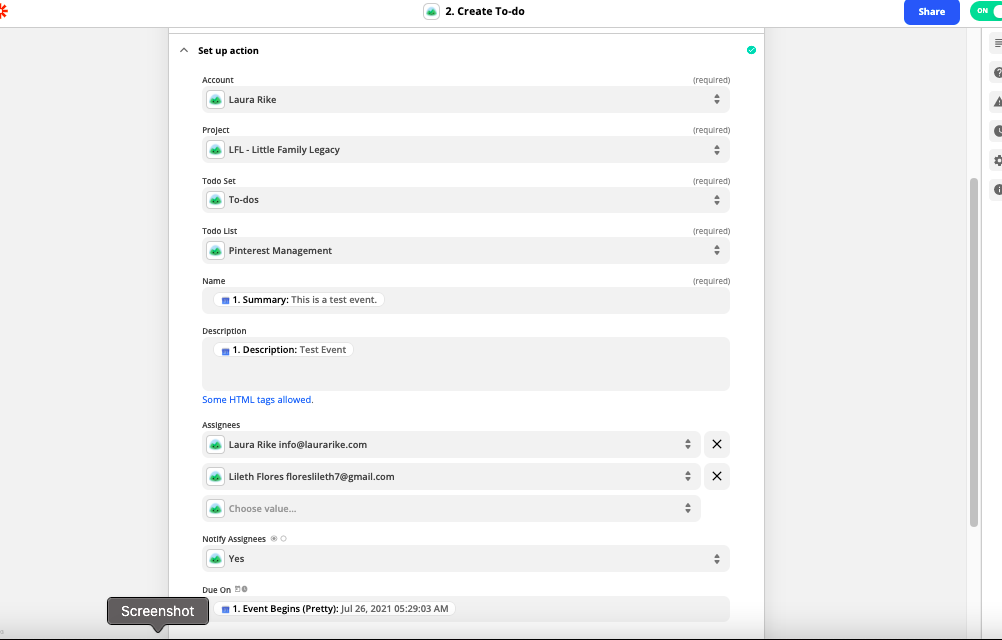This screenshot has width=1002, height=640.
Task: Click the Share button
Action: [931, 12]
